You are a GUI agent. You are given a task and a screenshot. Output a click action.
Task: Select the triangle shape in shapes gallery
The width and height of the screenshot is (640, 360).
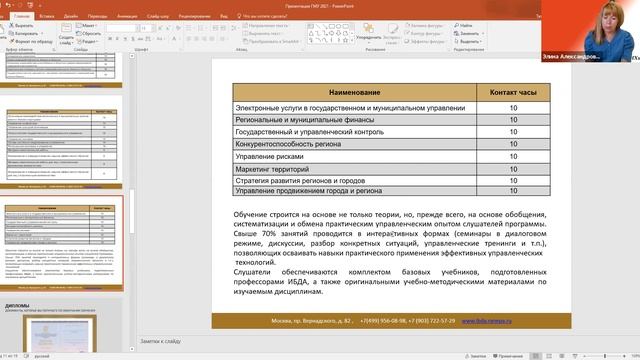(311, 33)
